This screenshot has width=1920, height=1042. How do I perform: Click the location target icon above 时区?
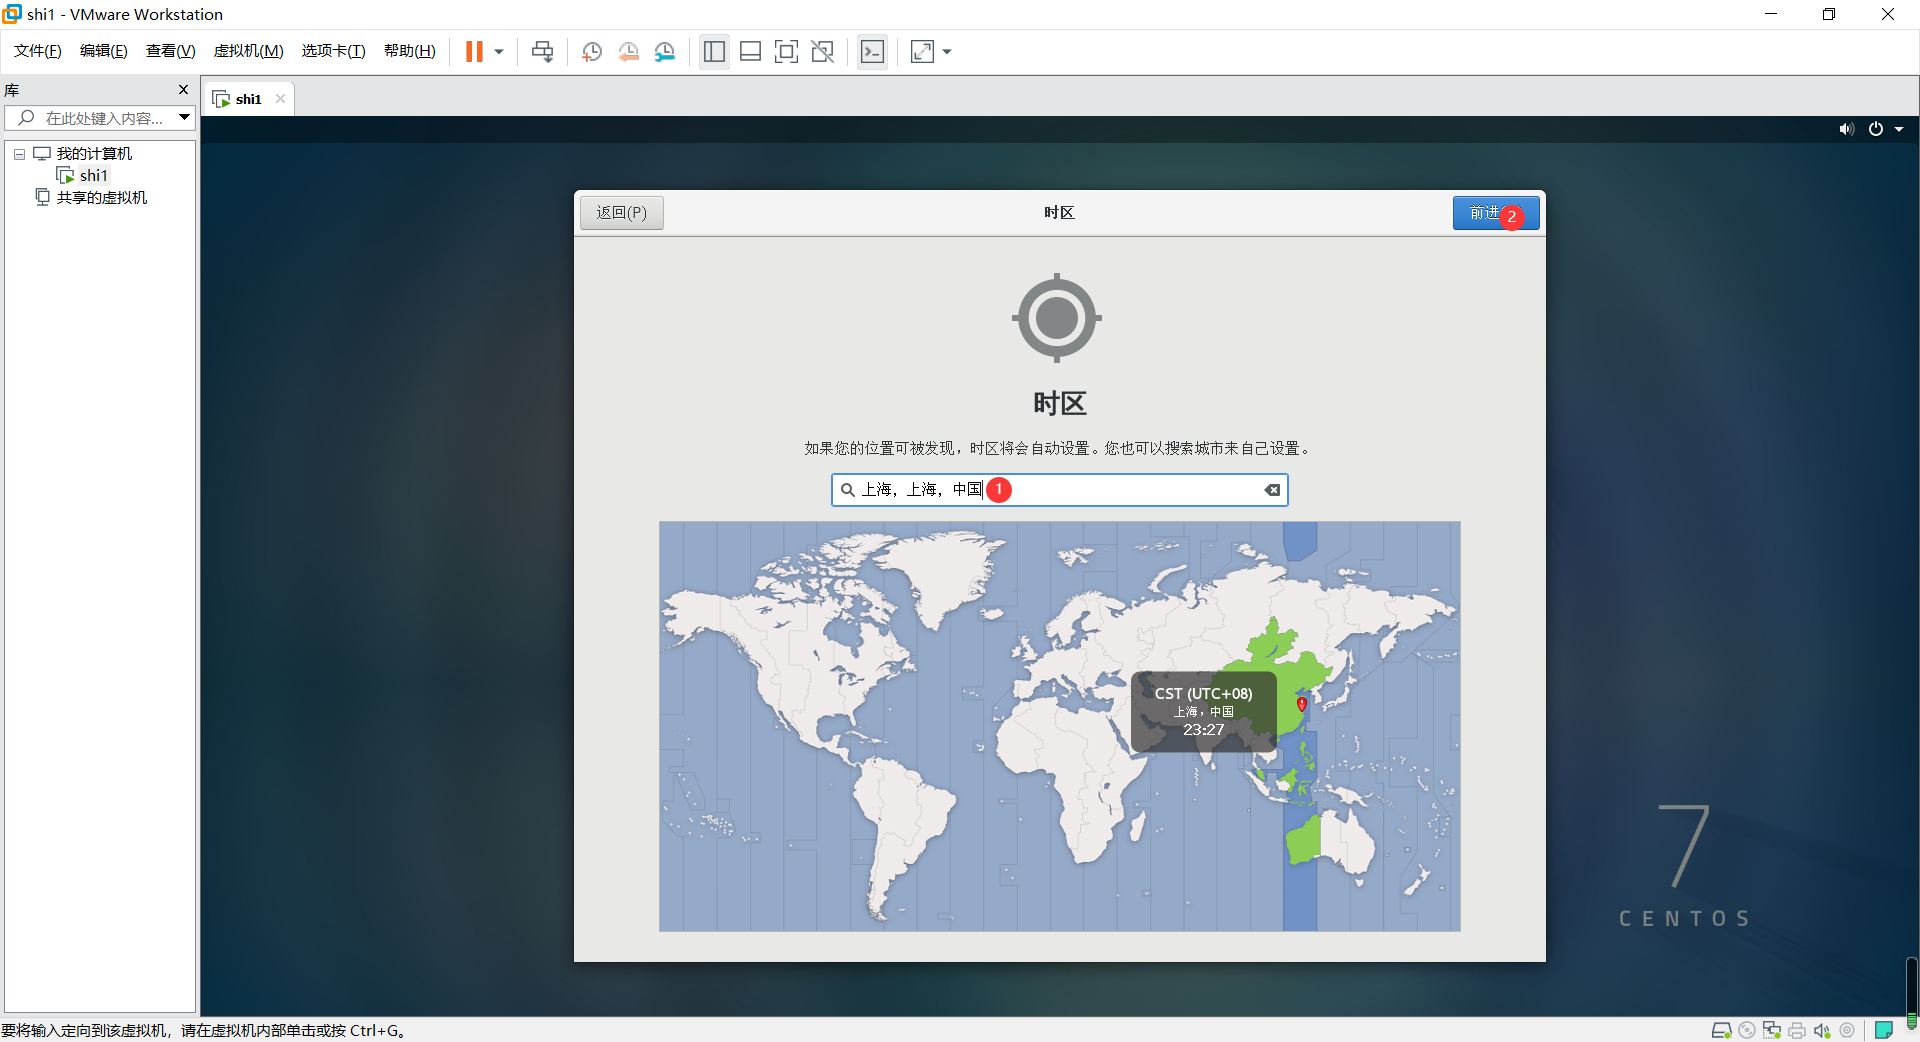click(1057, 318)
